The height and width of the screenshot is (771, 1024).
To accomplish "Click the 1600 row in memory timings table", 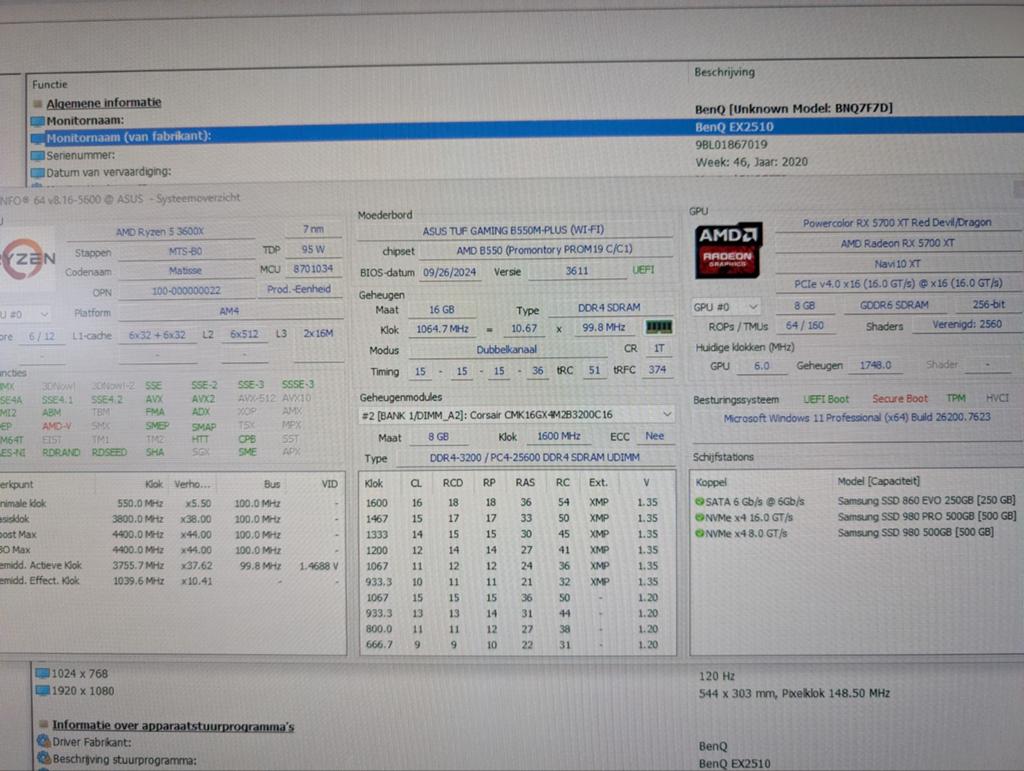I will click(x=517, y=503).
